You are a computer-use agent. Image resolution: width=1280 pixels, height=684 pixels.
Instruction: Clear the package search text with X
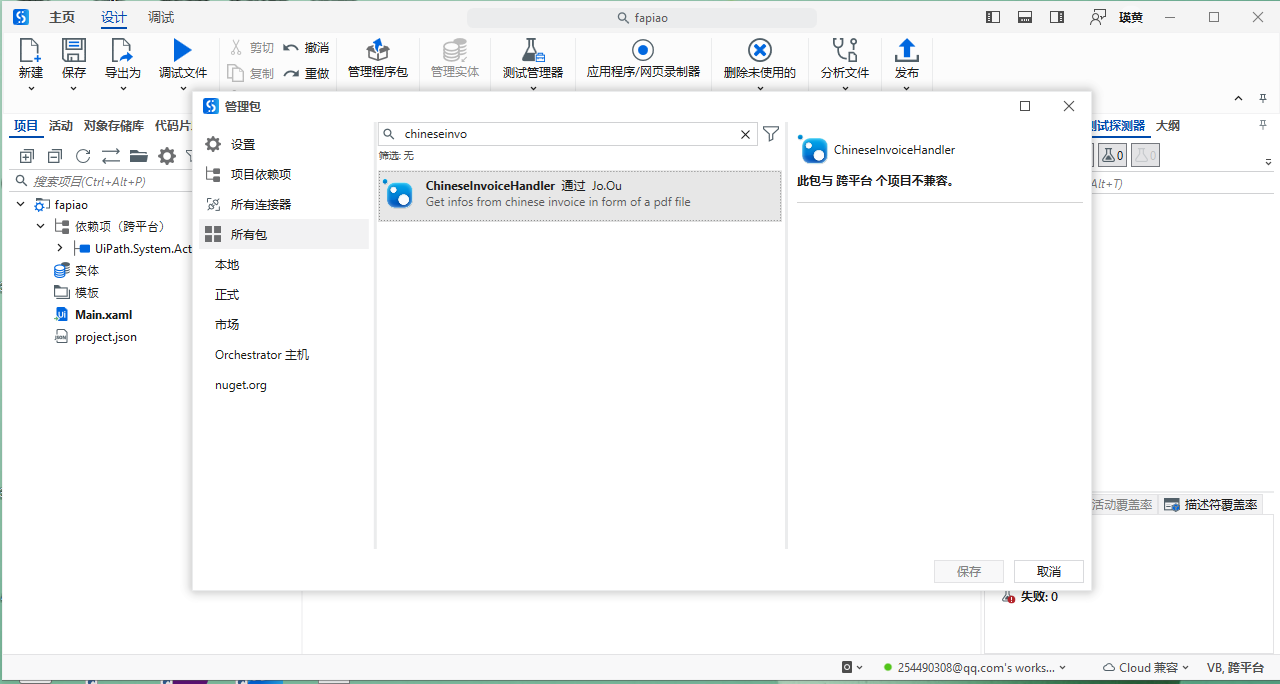coord(746,134)
